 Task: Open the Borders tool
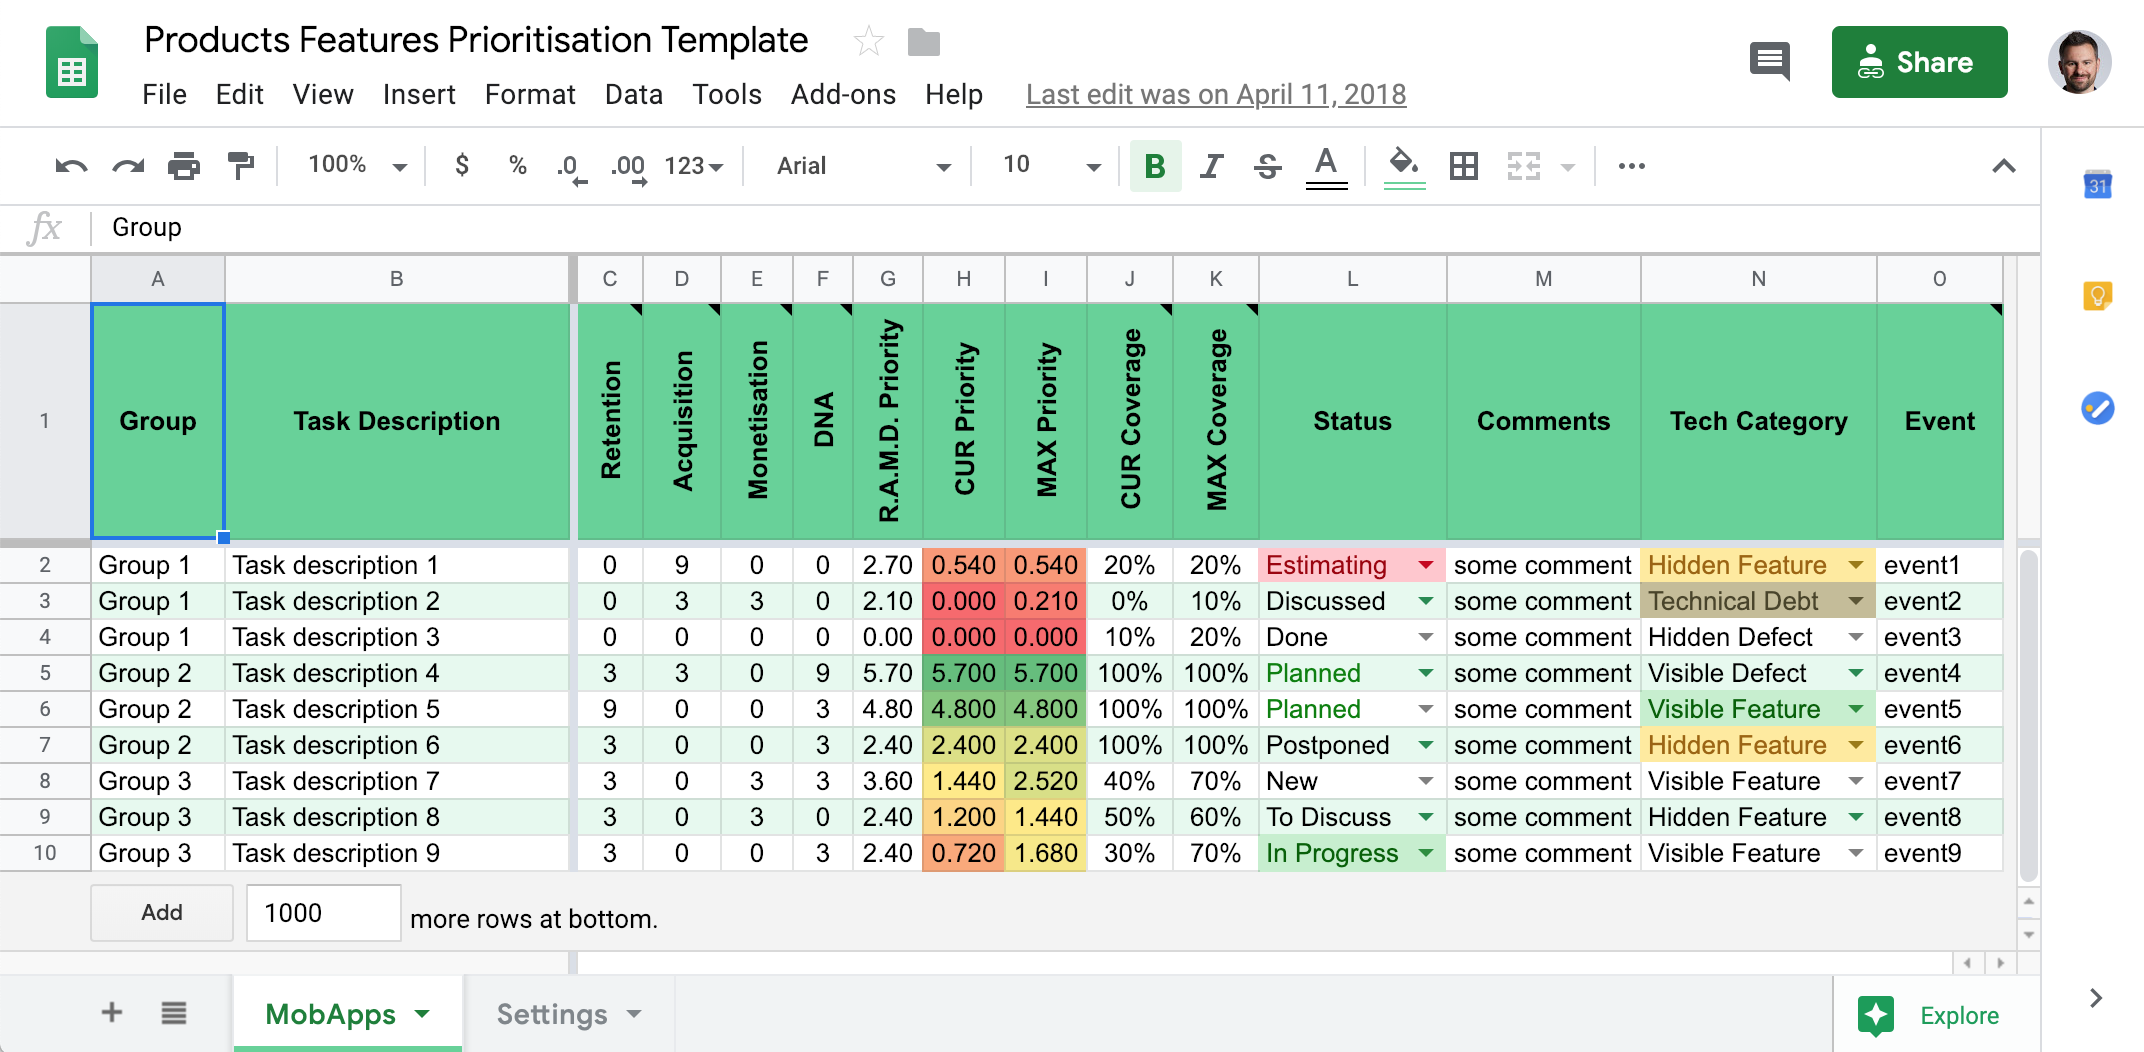point(1464,166)
